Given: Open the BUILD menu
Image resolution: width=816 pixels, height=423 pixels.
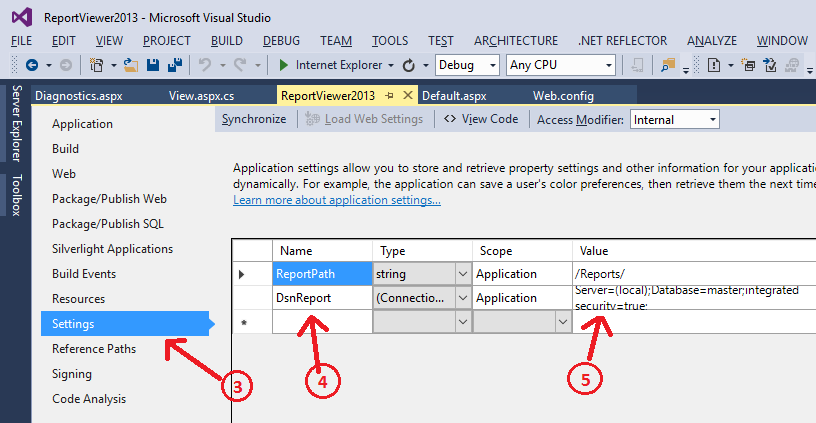Looking at the screenshot, I should point(227,41).
